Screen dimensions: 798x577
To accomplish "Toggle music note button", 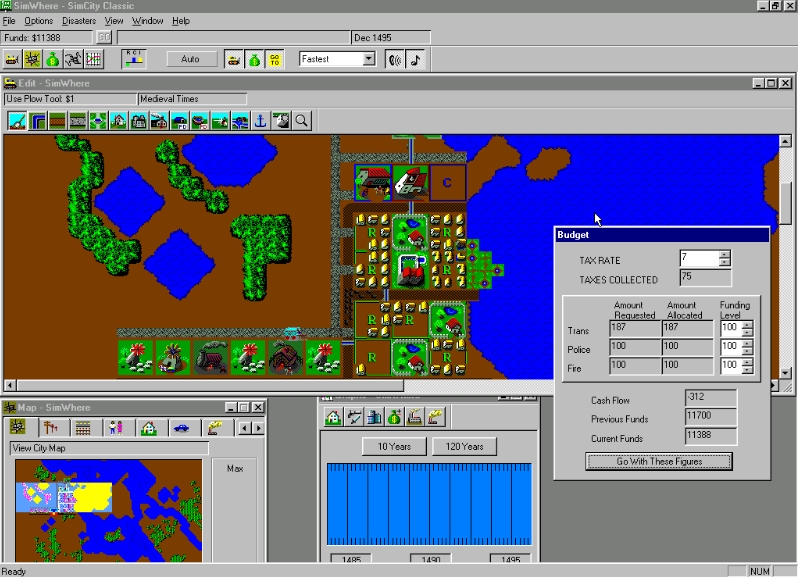I will [415, 60].
